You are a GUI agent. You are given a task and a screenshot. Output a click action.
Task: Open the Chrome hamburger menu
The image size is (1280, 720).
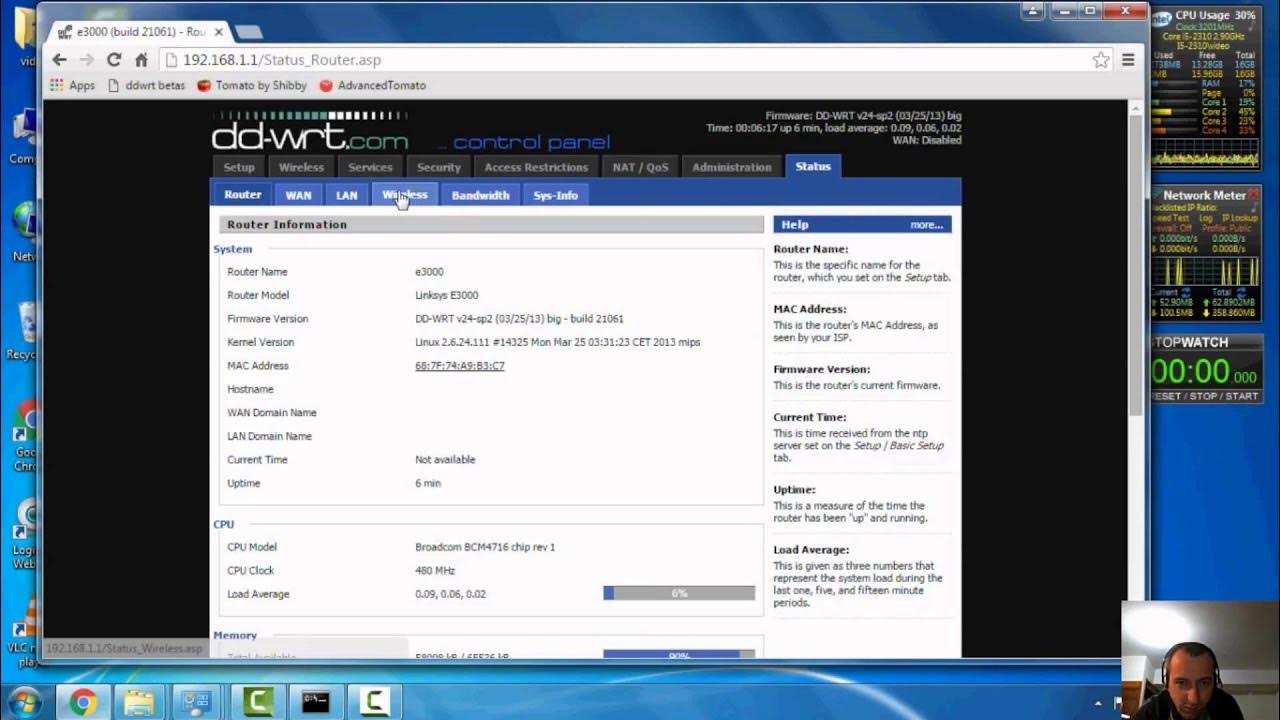click(1128, 60)
